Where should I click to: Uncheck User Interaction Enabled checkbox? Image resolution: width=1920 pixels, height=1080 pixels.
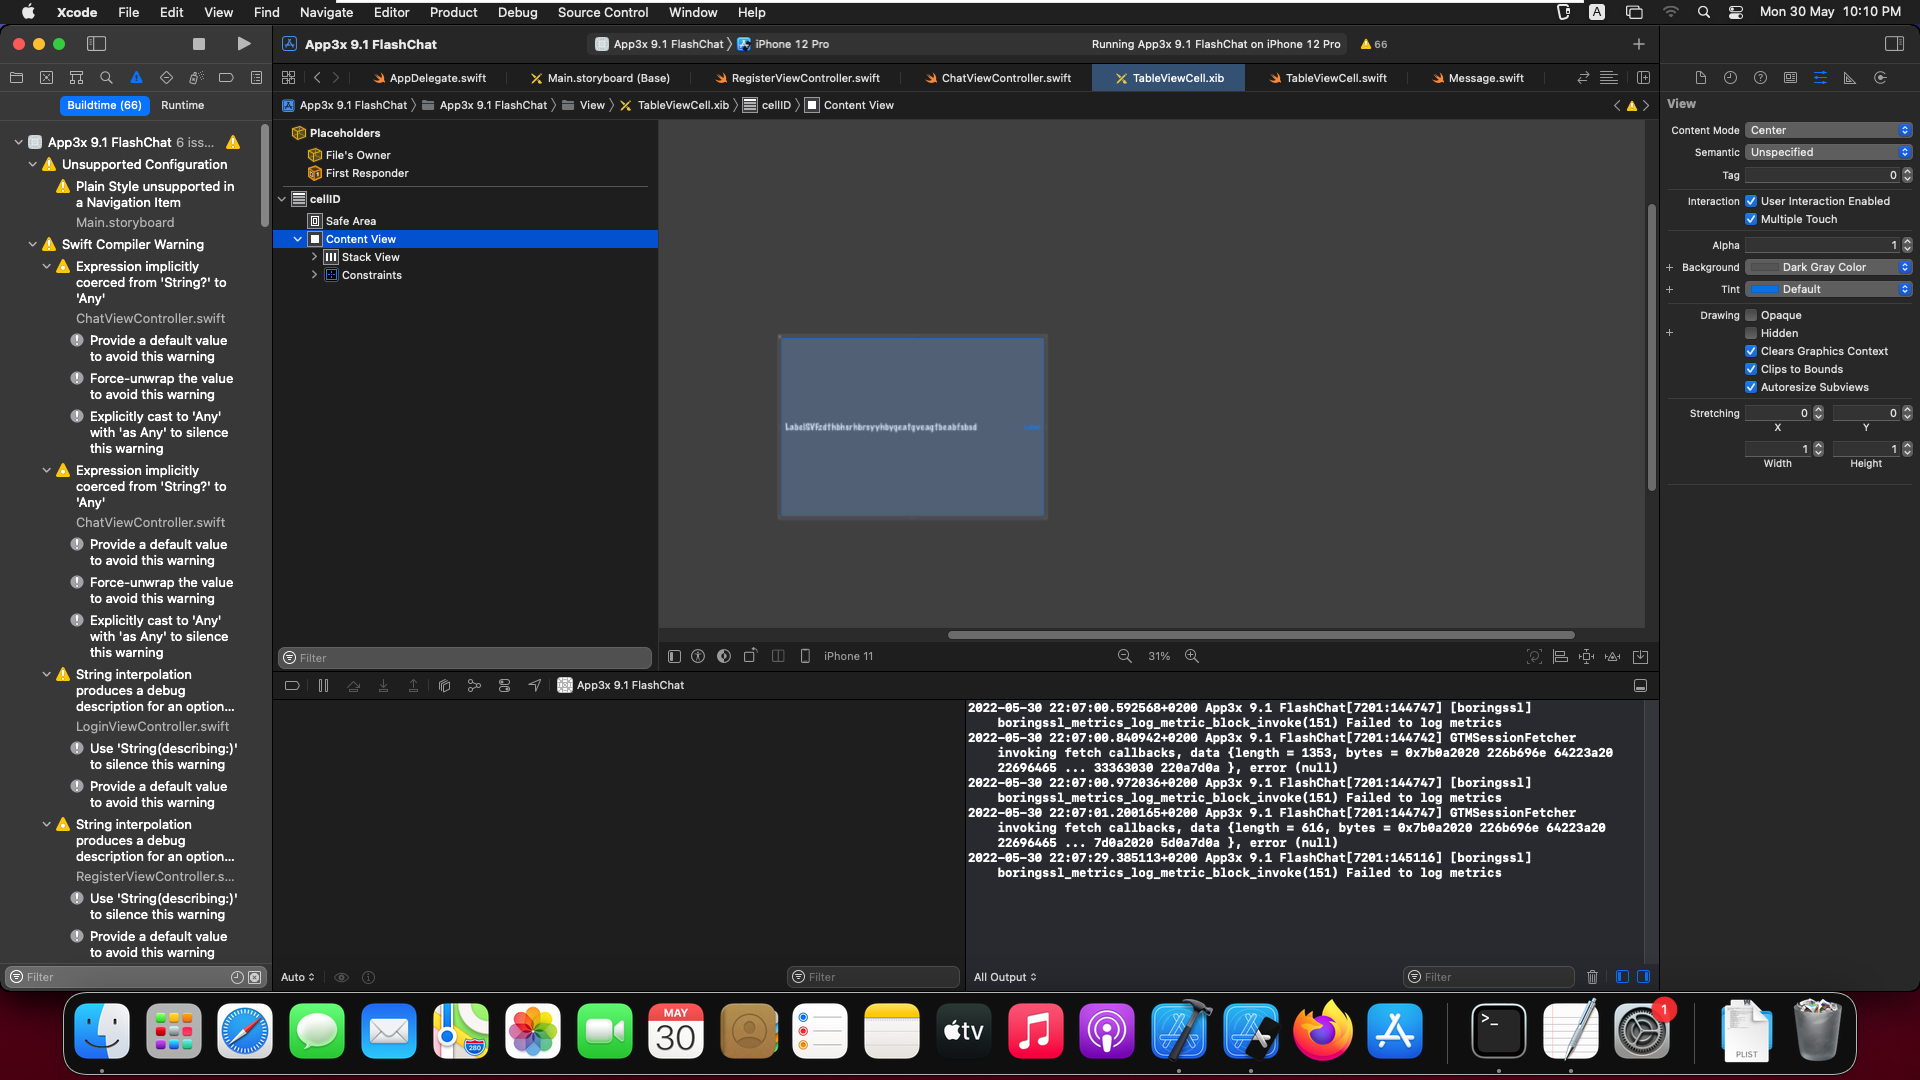coord(1751,201)
